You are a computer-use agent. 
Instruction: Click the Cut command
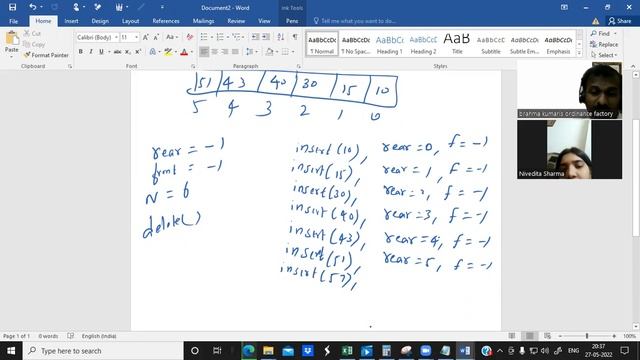coord(32,33)
